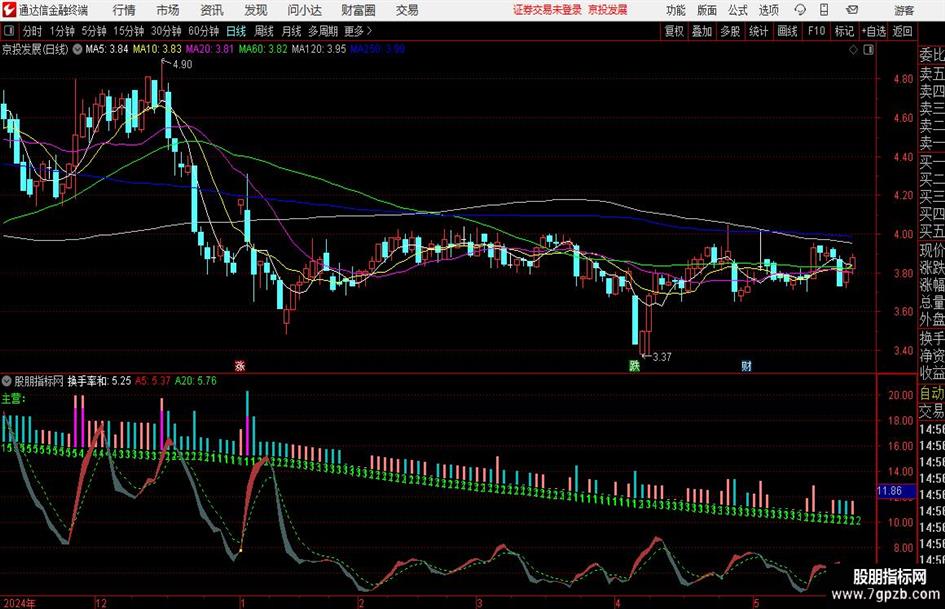Click the 返回 back button
The height and width of the screenshot is (609, 945).
click(x=902, y=31)
